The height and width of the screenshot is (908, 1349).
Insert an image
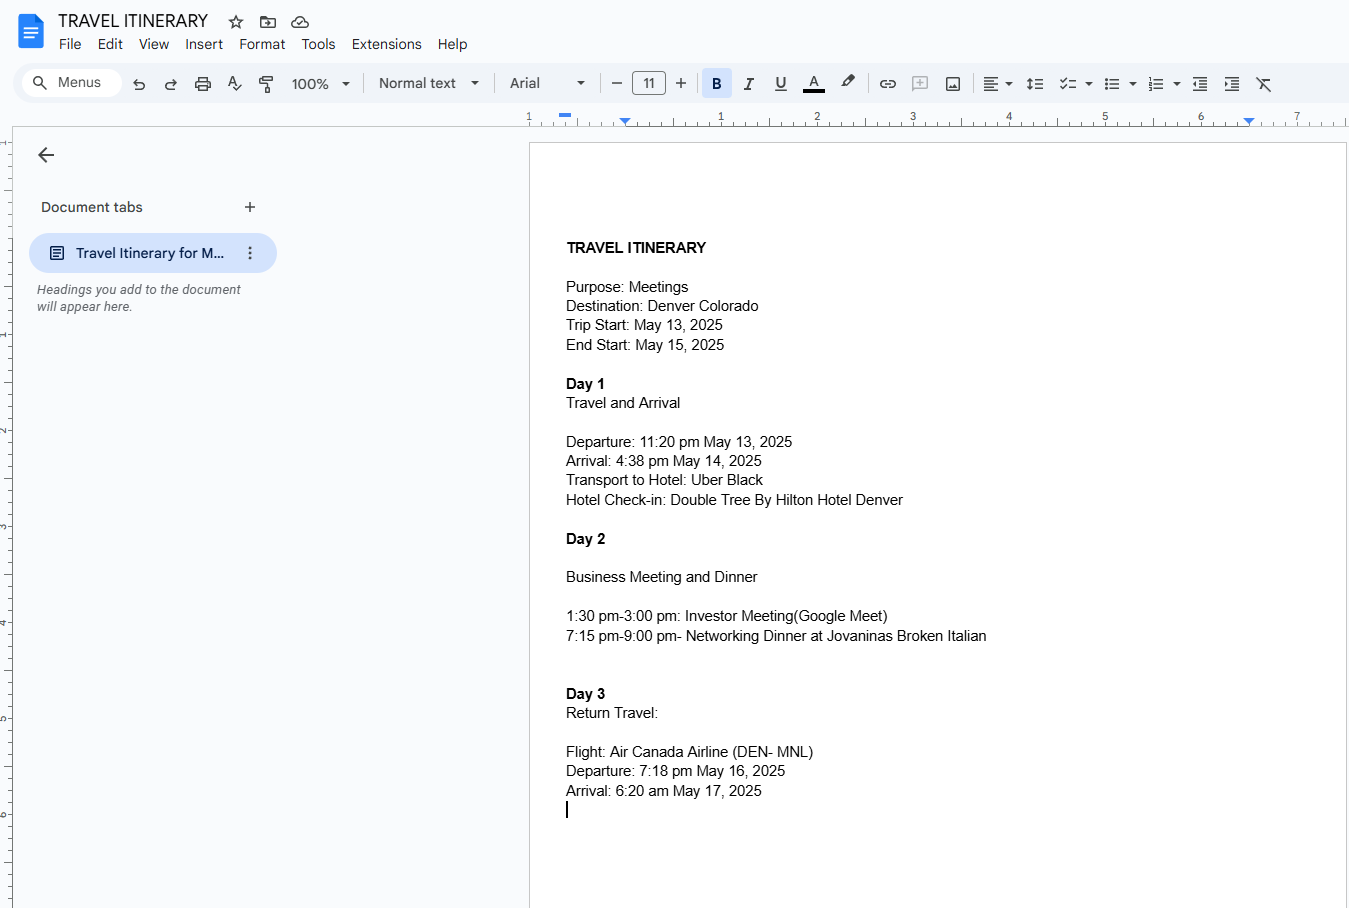pos(953,84)
